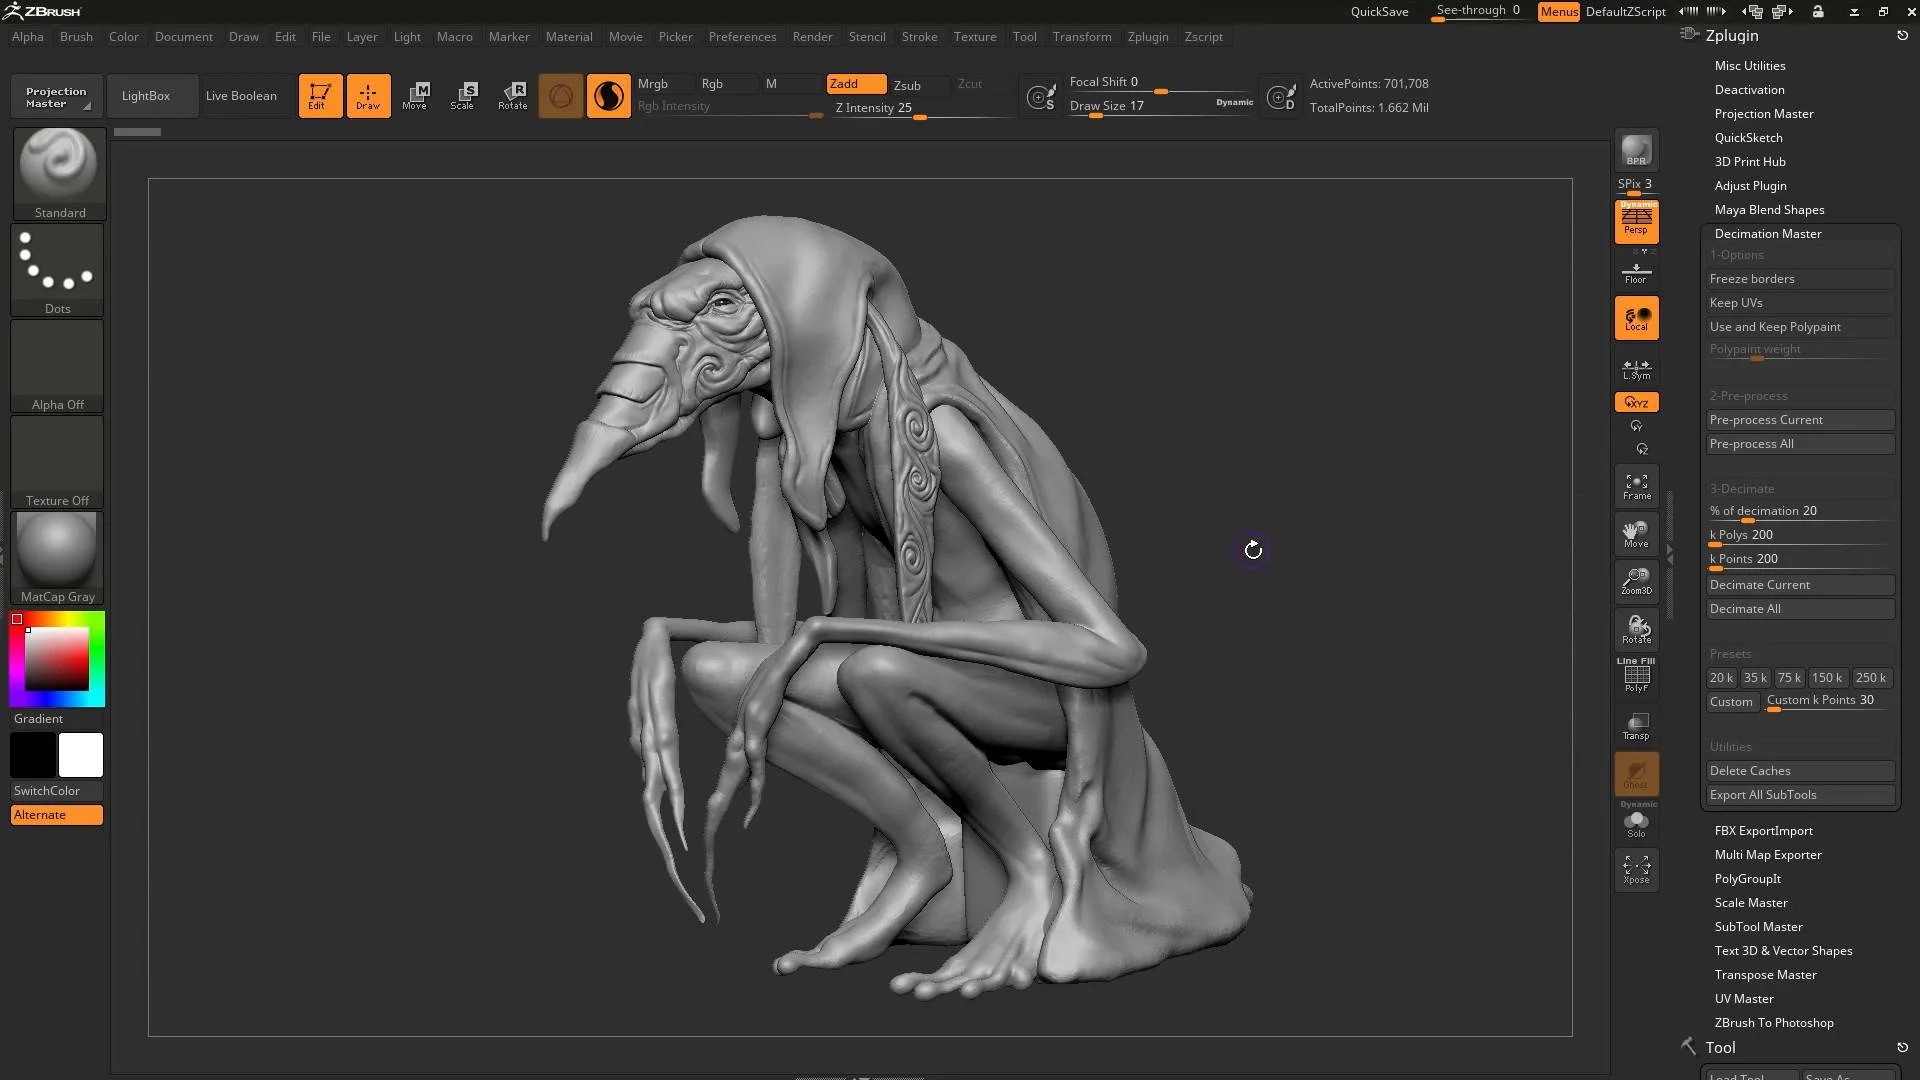Click the Frame view icon

point(1636,486)
